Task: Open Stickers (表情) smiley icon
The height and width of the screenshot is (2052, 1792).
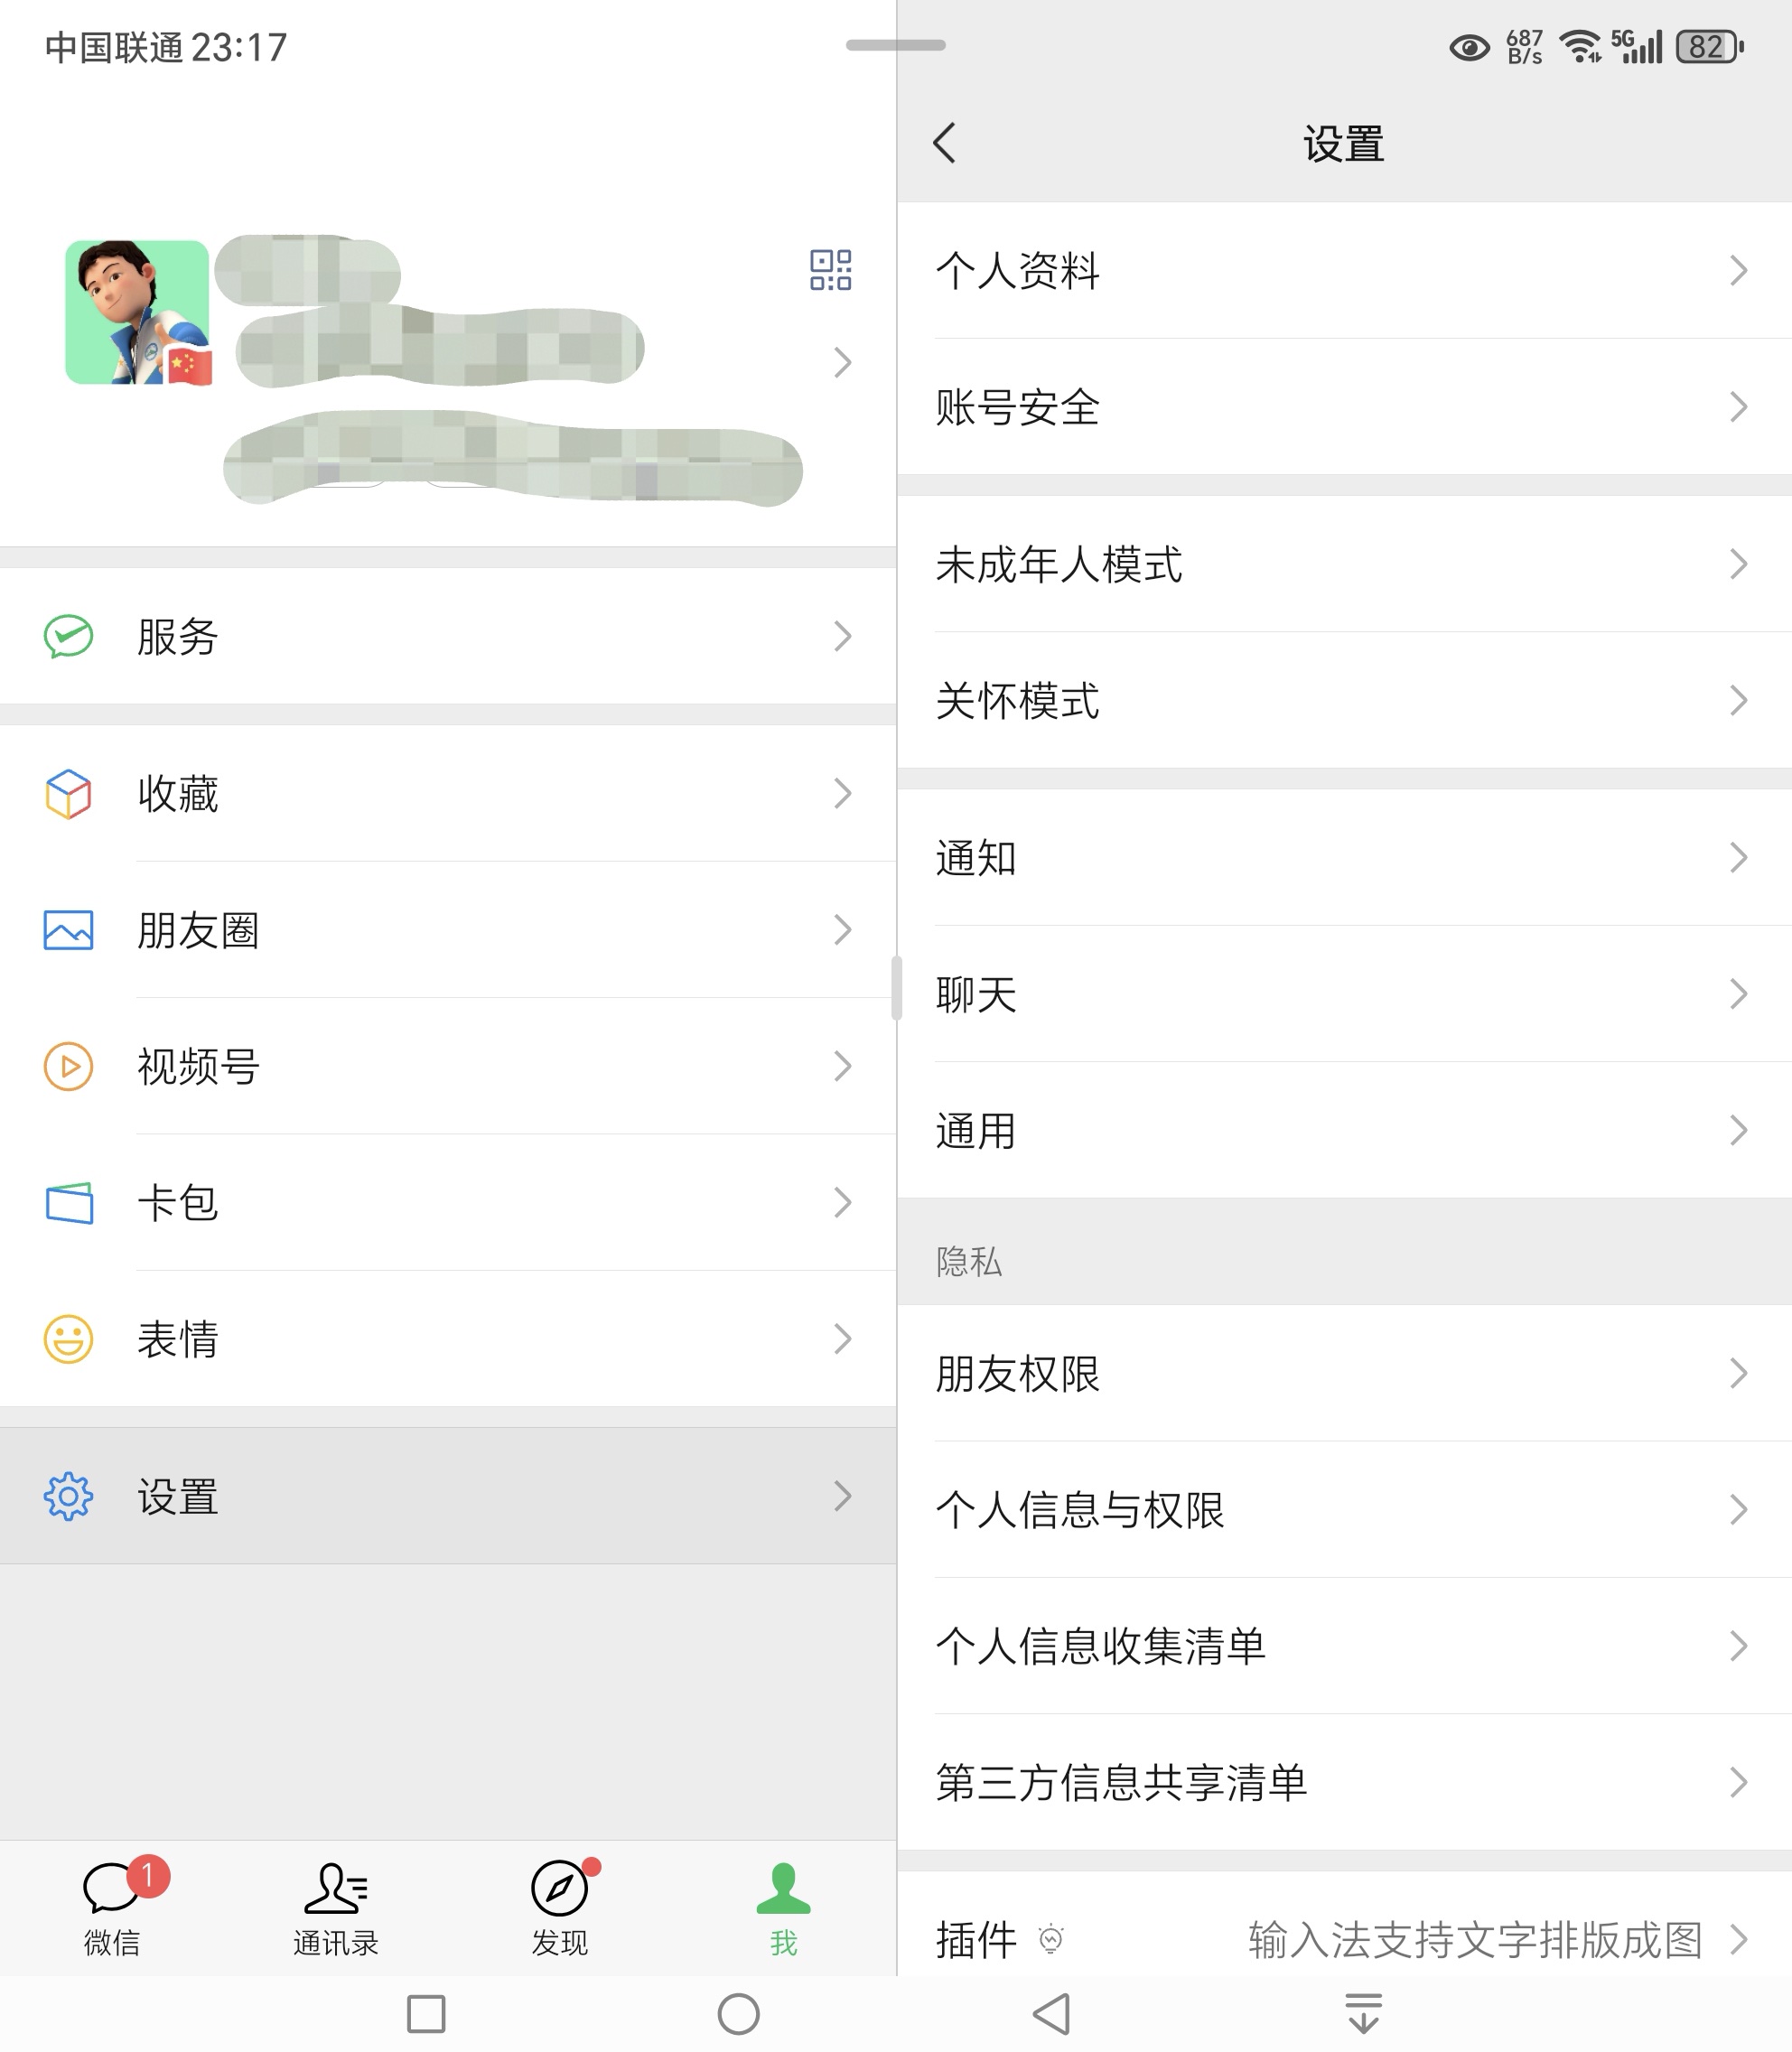Action: (68, 1339)
